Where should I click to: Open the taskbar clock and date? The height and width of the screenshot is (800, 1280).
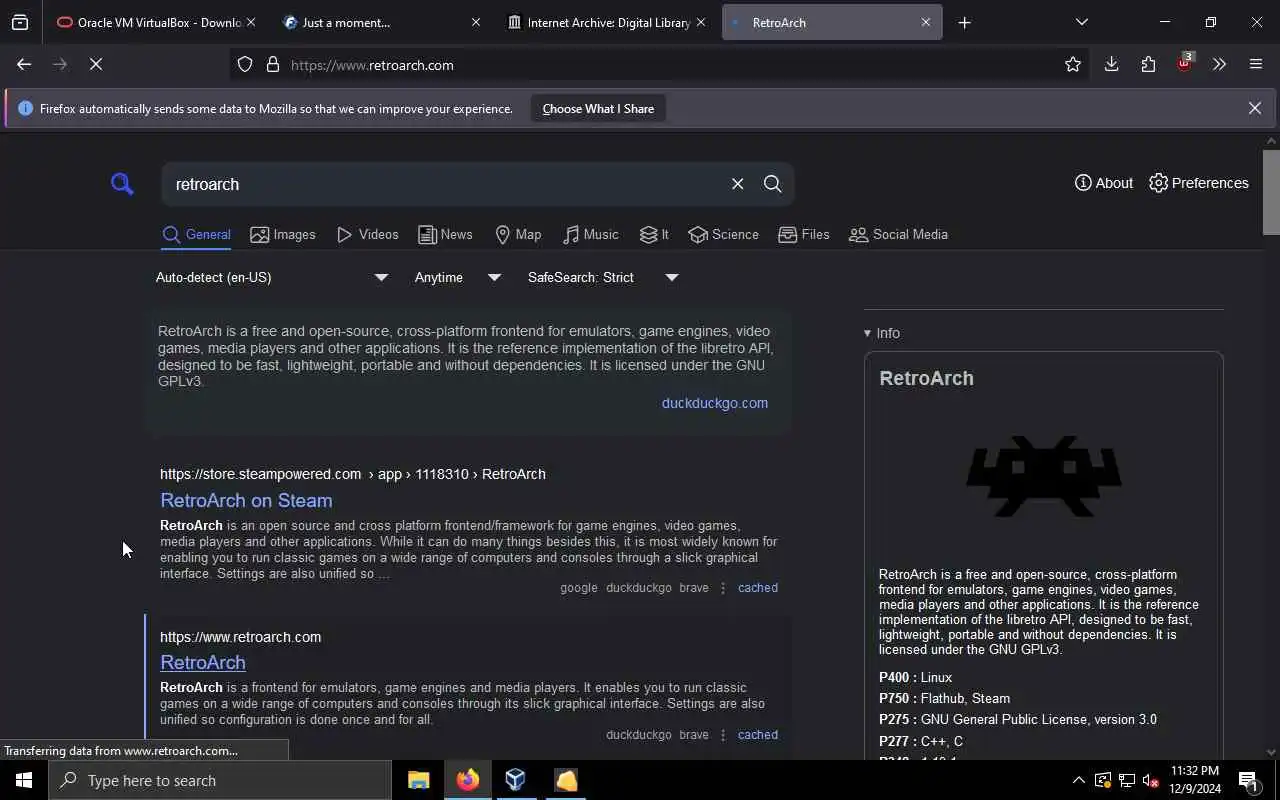click(1195, 780)
